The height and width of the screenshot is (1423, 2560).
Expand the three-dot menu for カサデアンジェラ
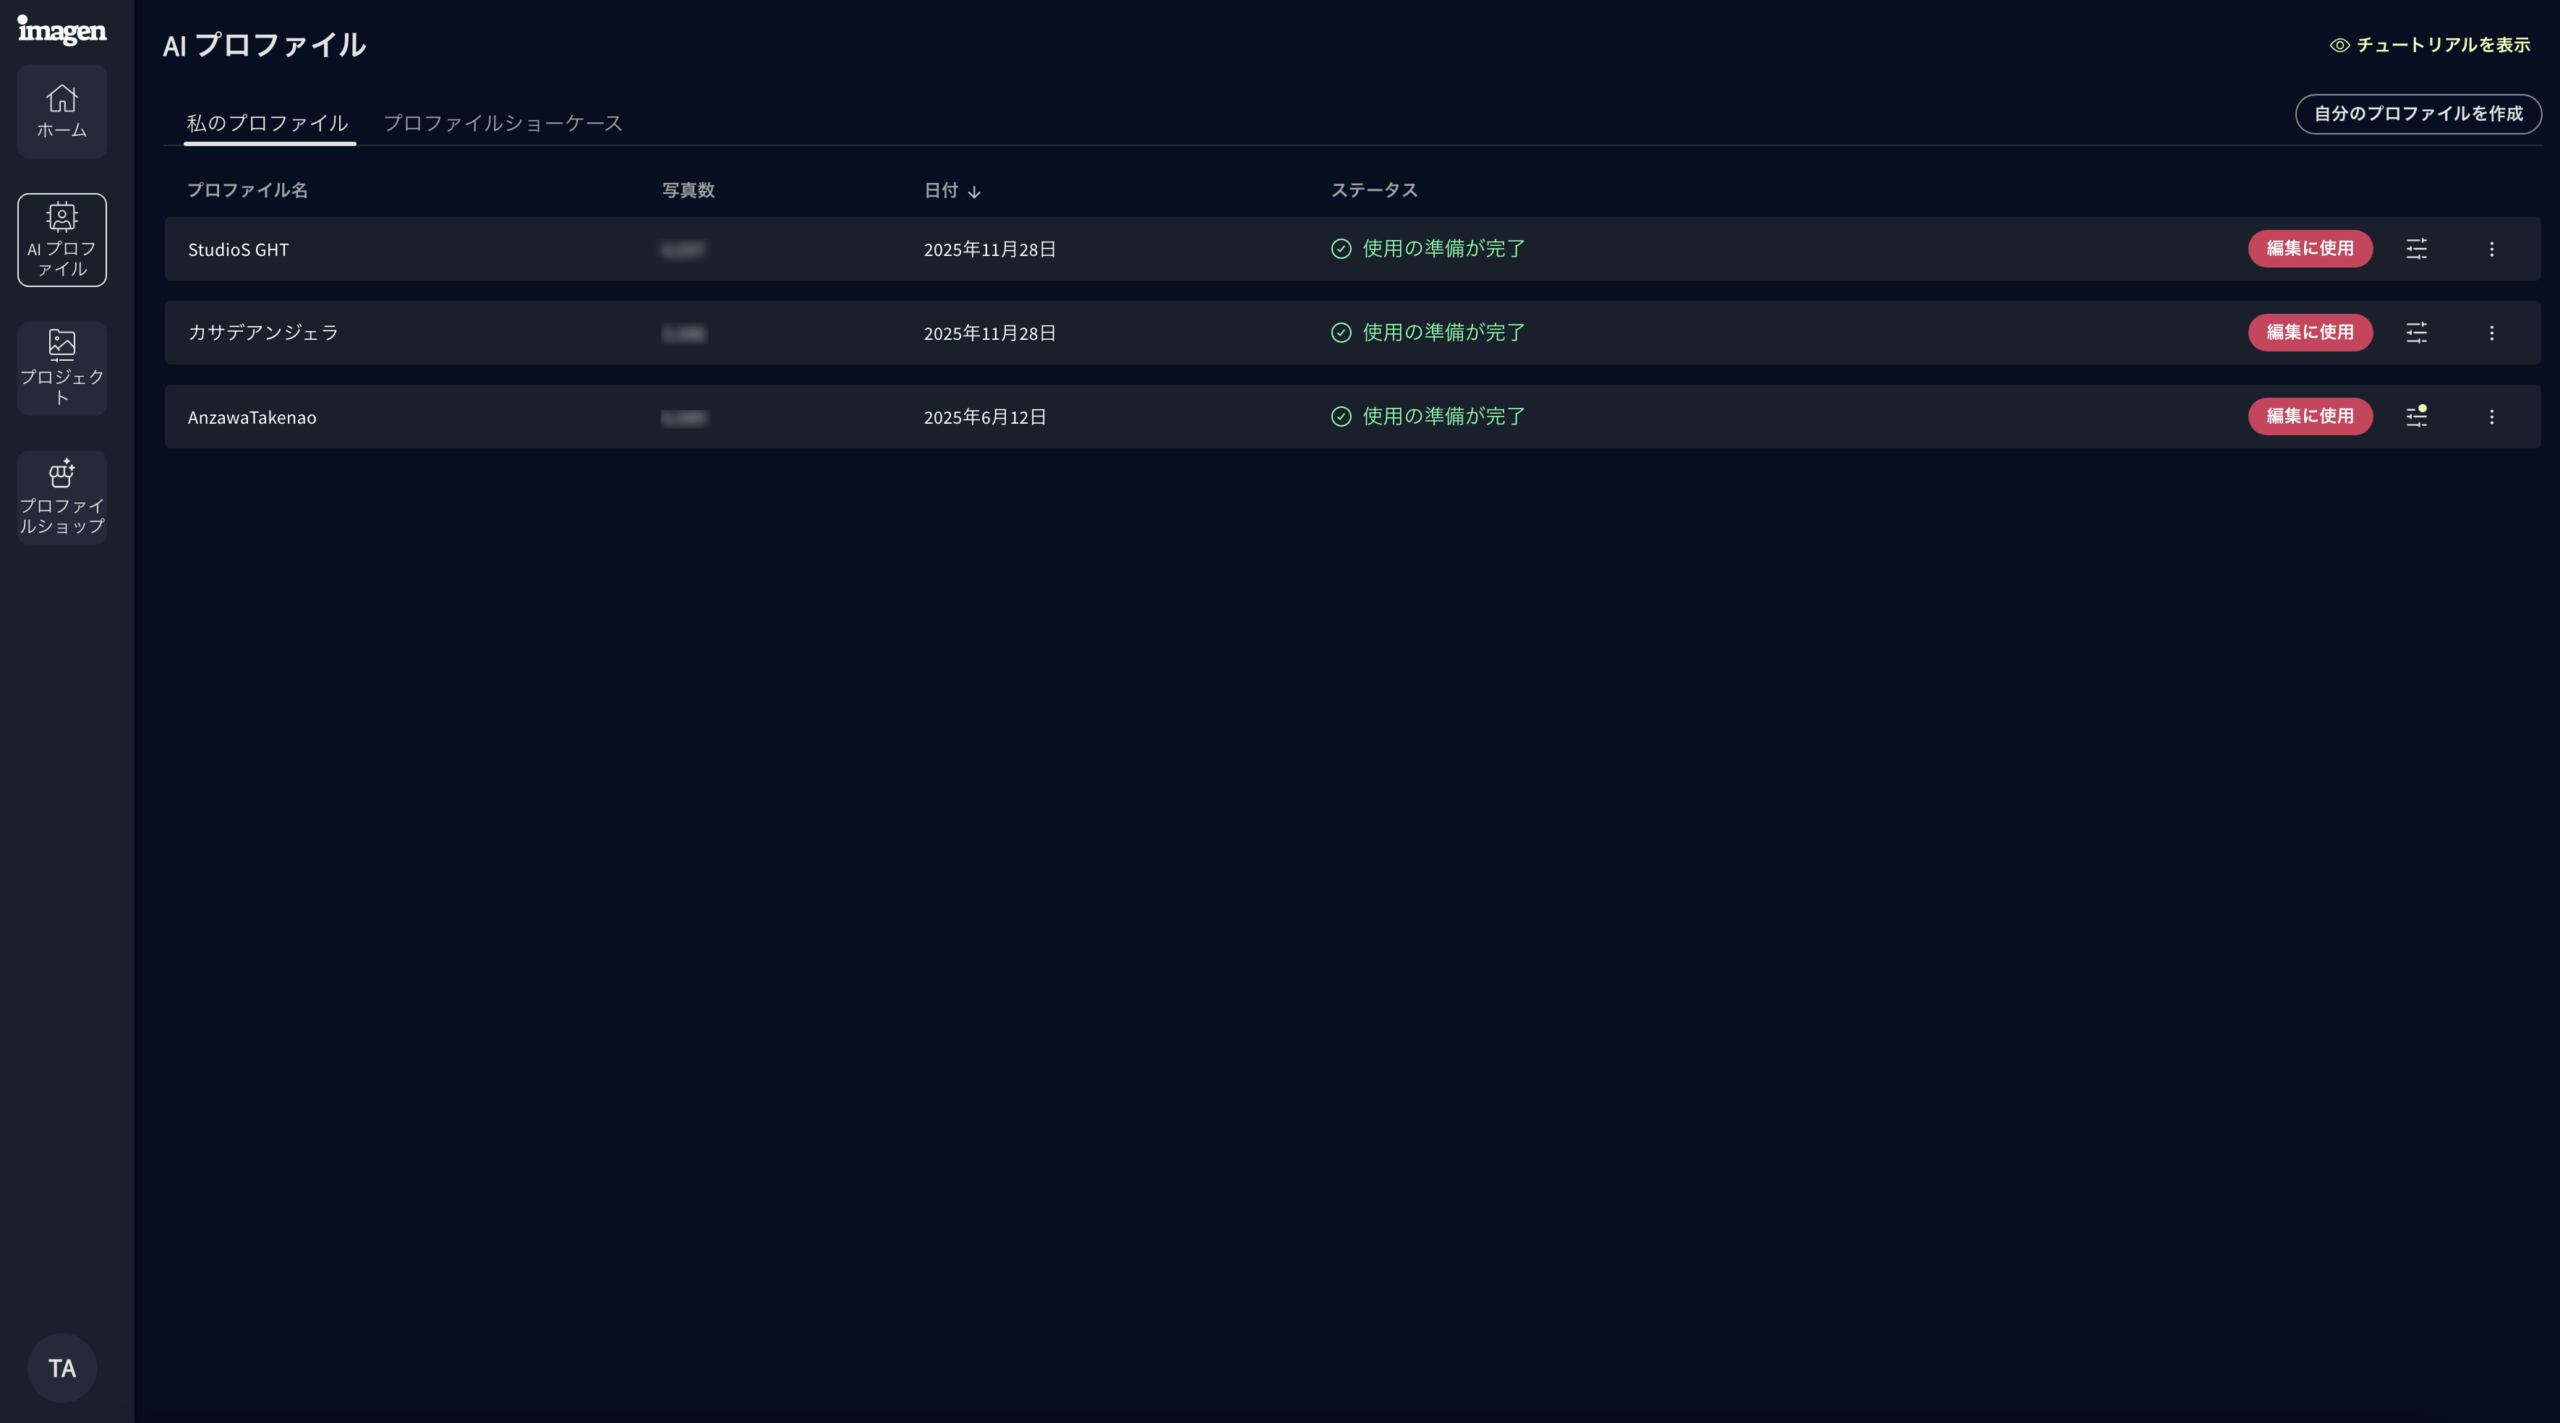2491,333
